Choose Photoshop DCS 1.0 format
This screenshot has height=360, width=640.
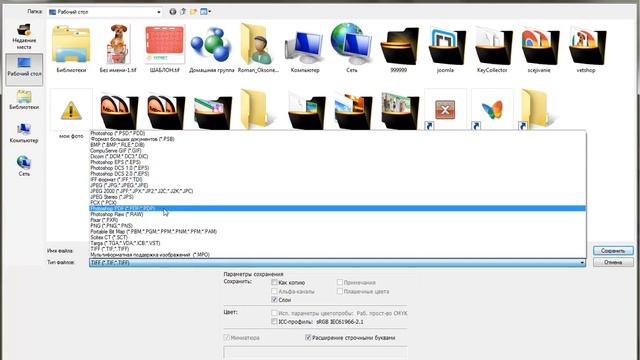pyautogui.click(x=338, y=168)
